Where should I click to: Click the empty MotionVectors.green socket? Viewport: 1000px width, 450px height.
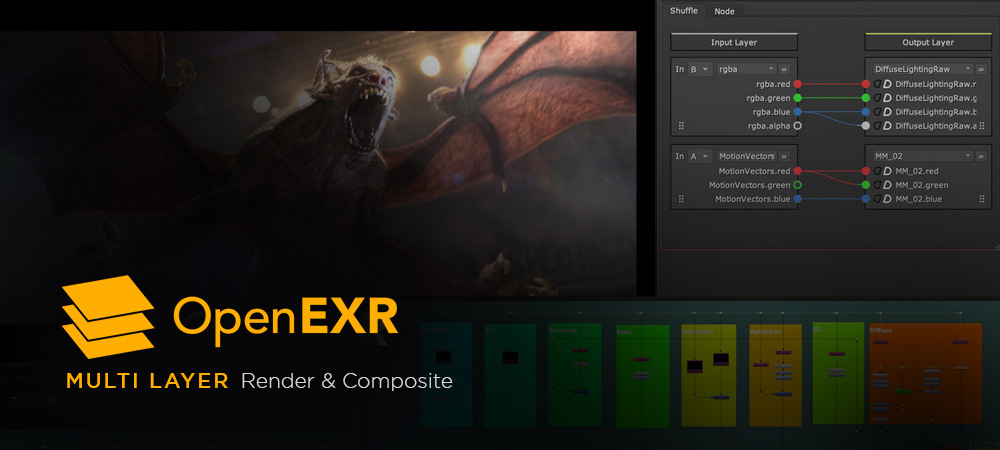pos(797,185)
